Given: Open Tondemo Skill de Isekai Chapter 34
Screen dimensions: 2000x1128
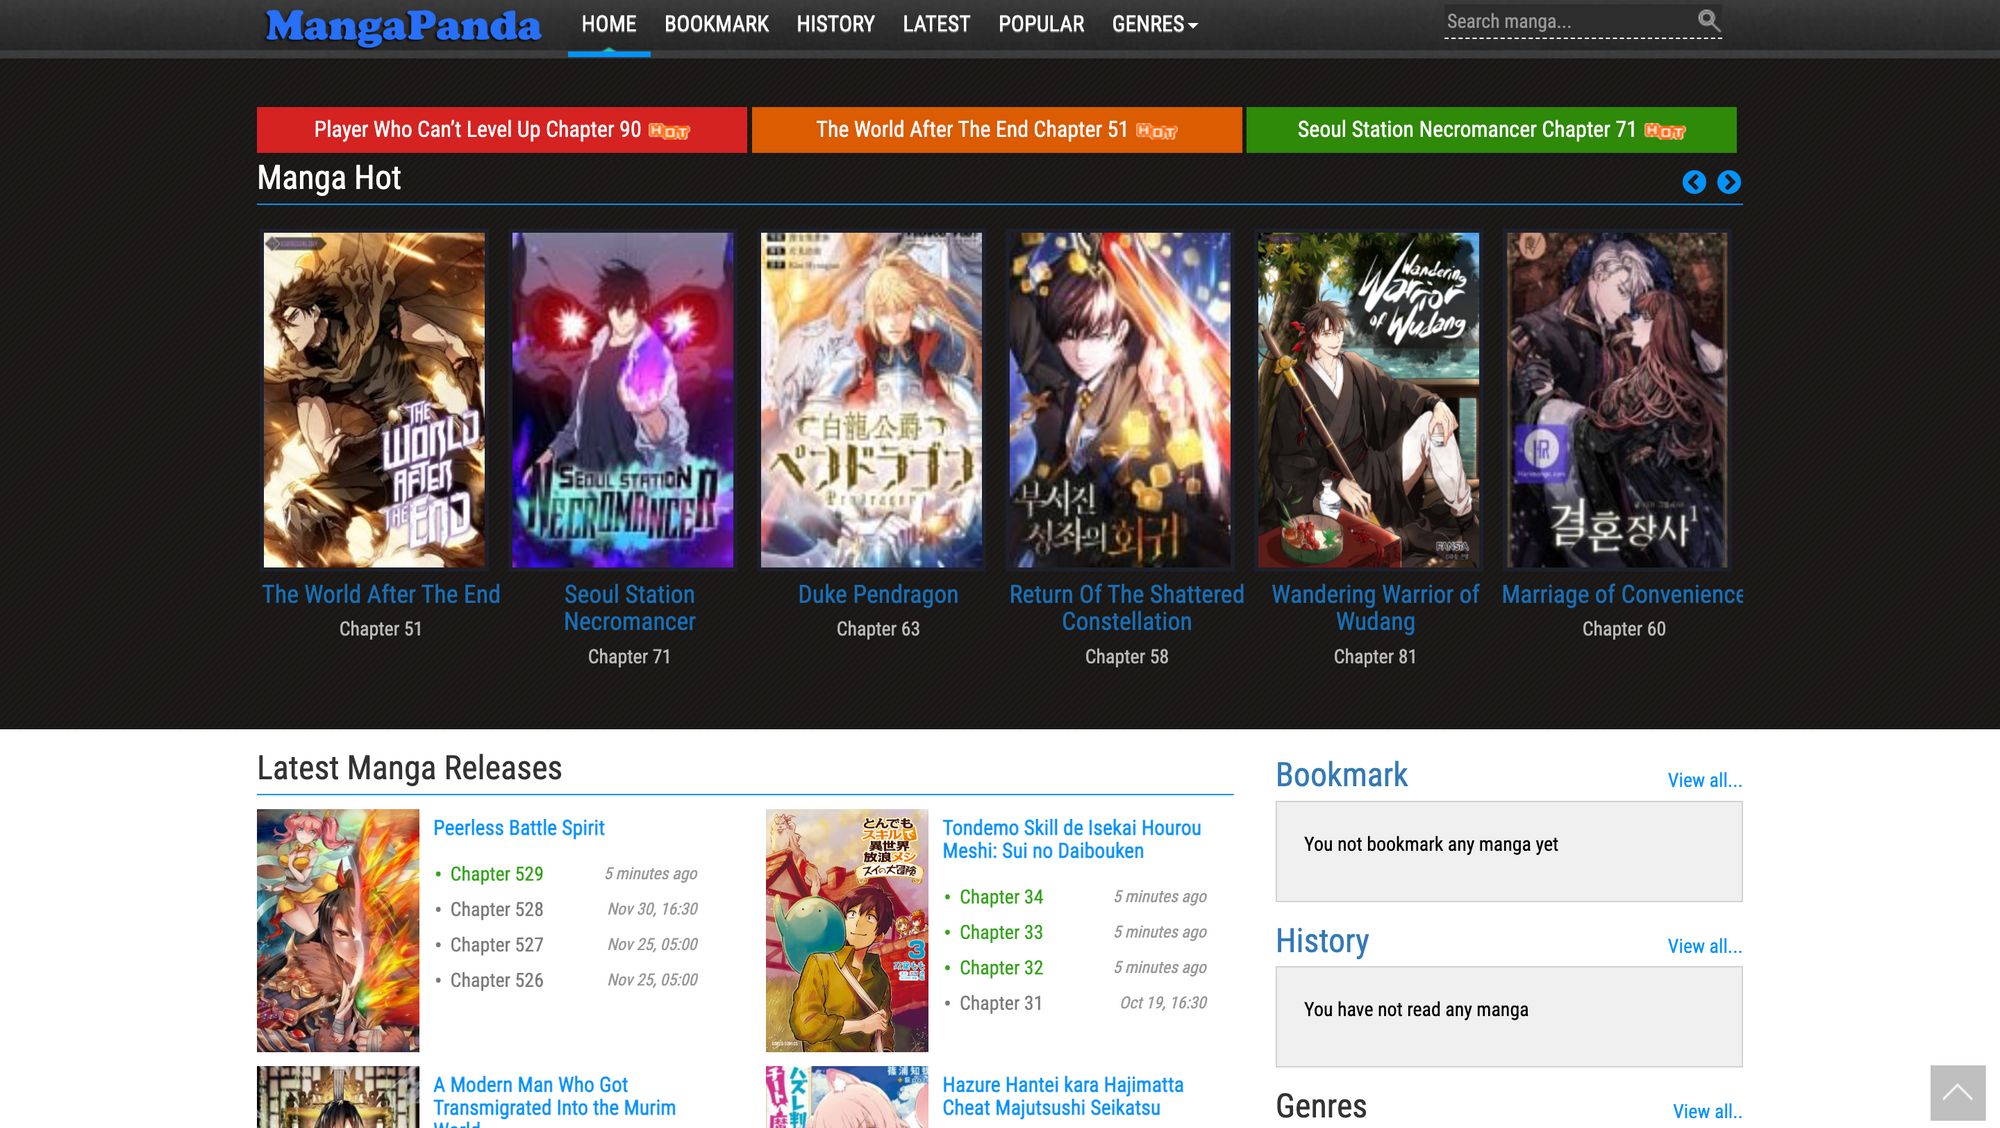Looking at the screenshot, I should (x=1001, y=897).
